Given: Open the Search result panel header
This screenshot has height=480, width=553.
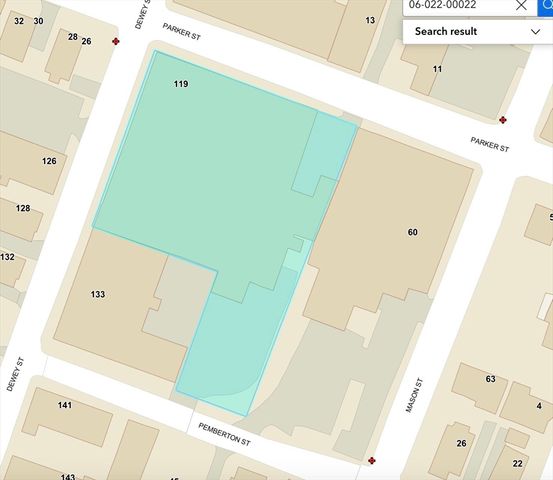Looking at the screenshot, I should coord(478,32).
